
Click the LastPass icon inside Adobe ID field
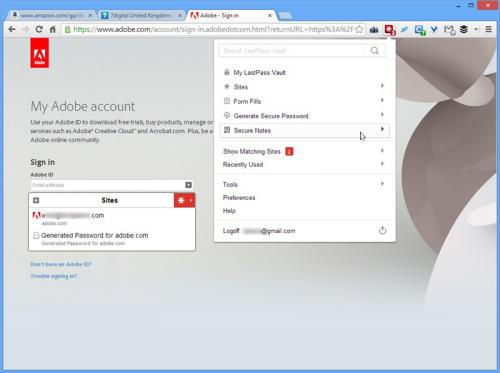(x=188, y=185)
